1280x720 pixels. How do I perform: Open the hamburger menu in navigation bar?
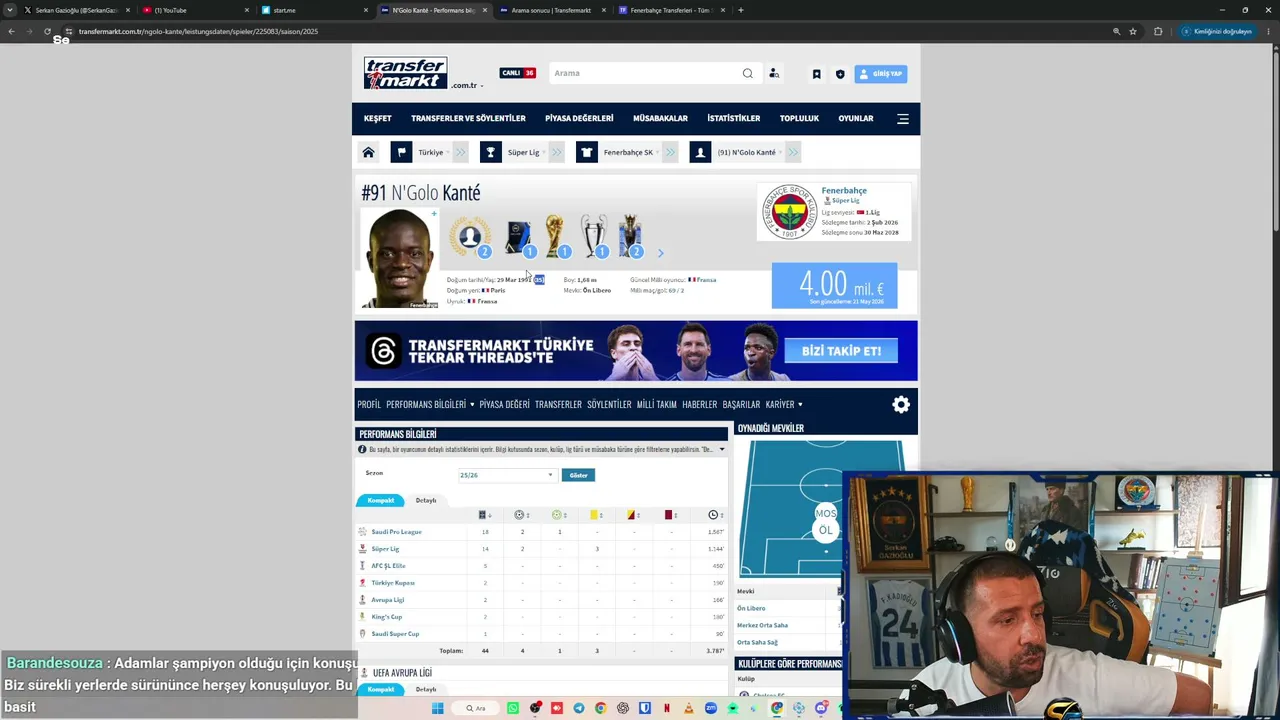coord(903,118)
